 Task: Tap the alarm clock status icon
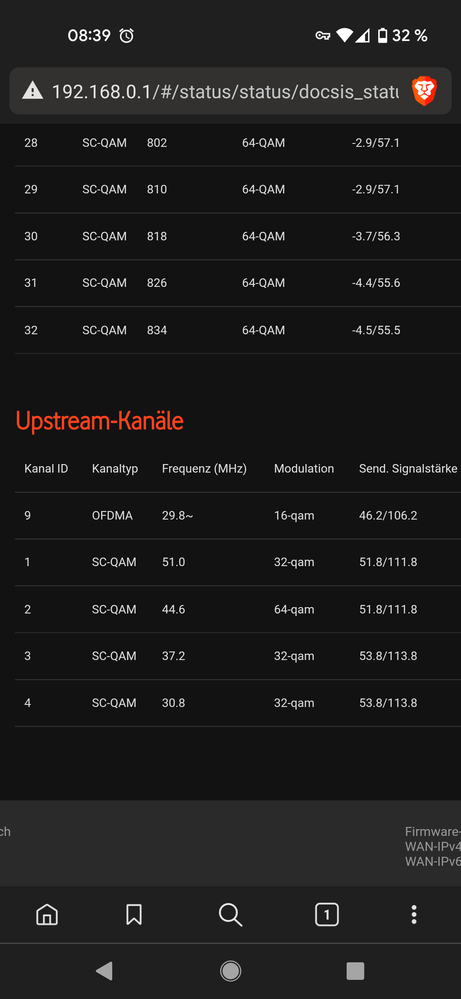tap(127, 36)
